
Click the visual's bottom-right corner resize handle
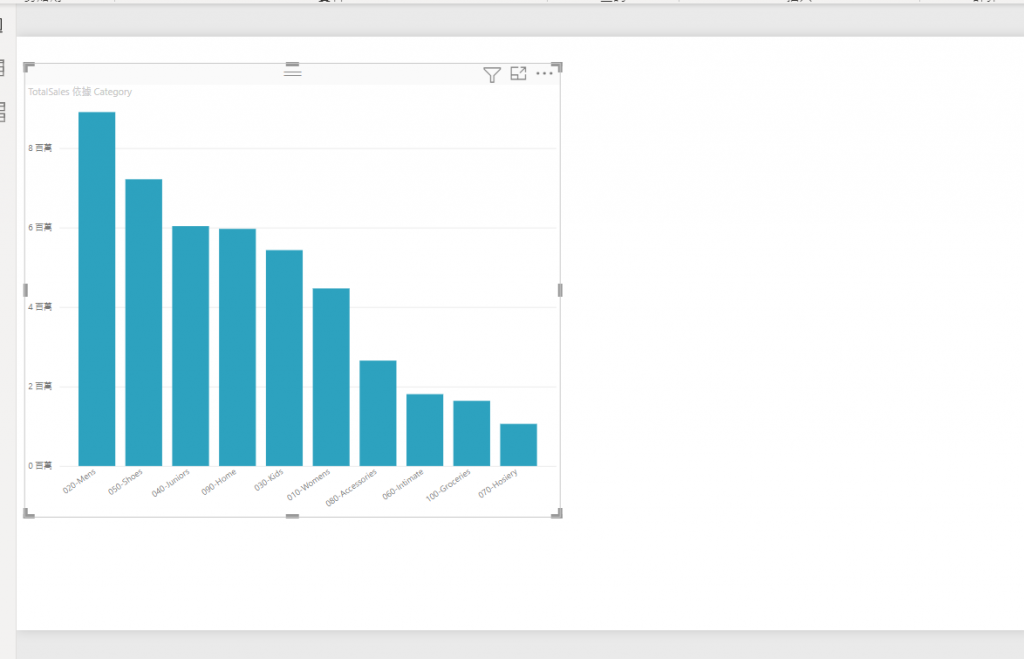tap(557, 514)
